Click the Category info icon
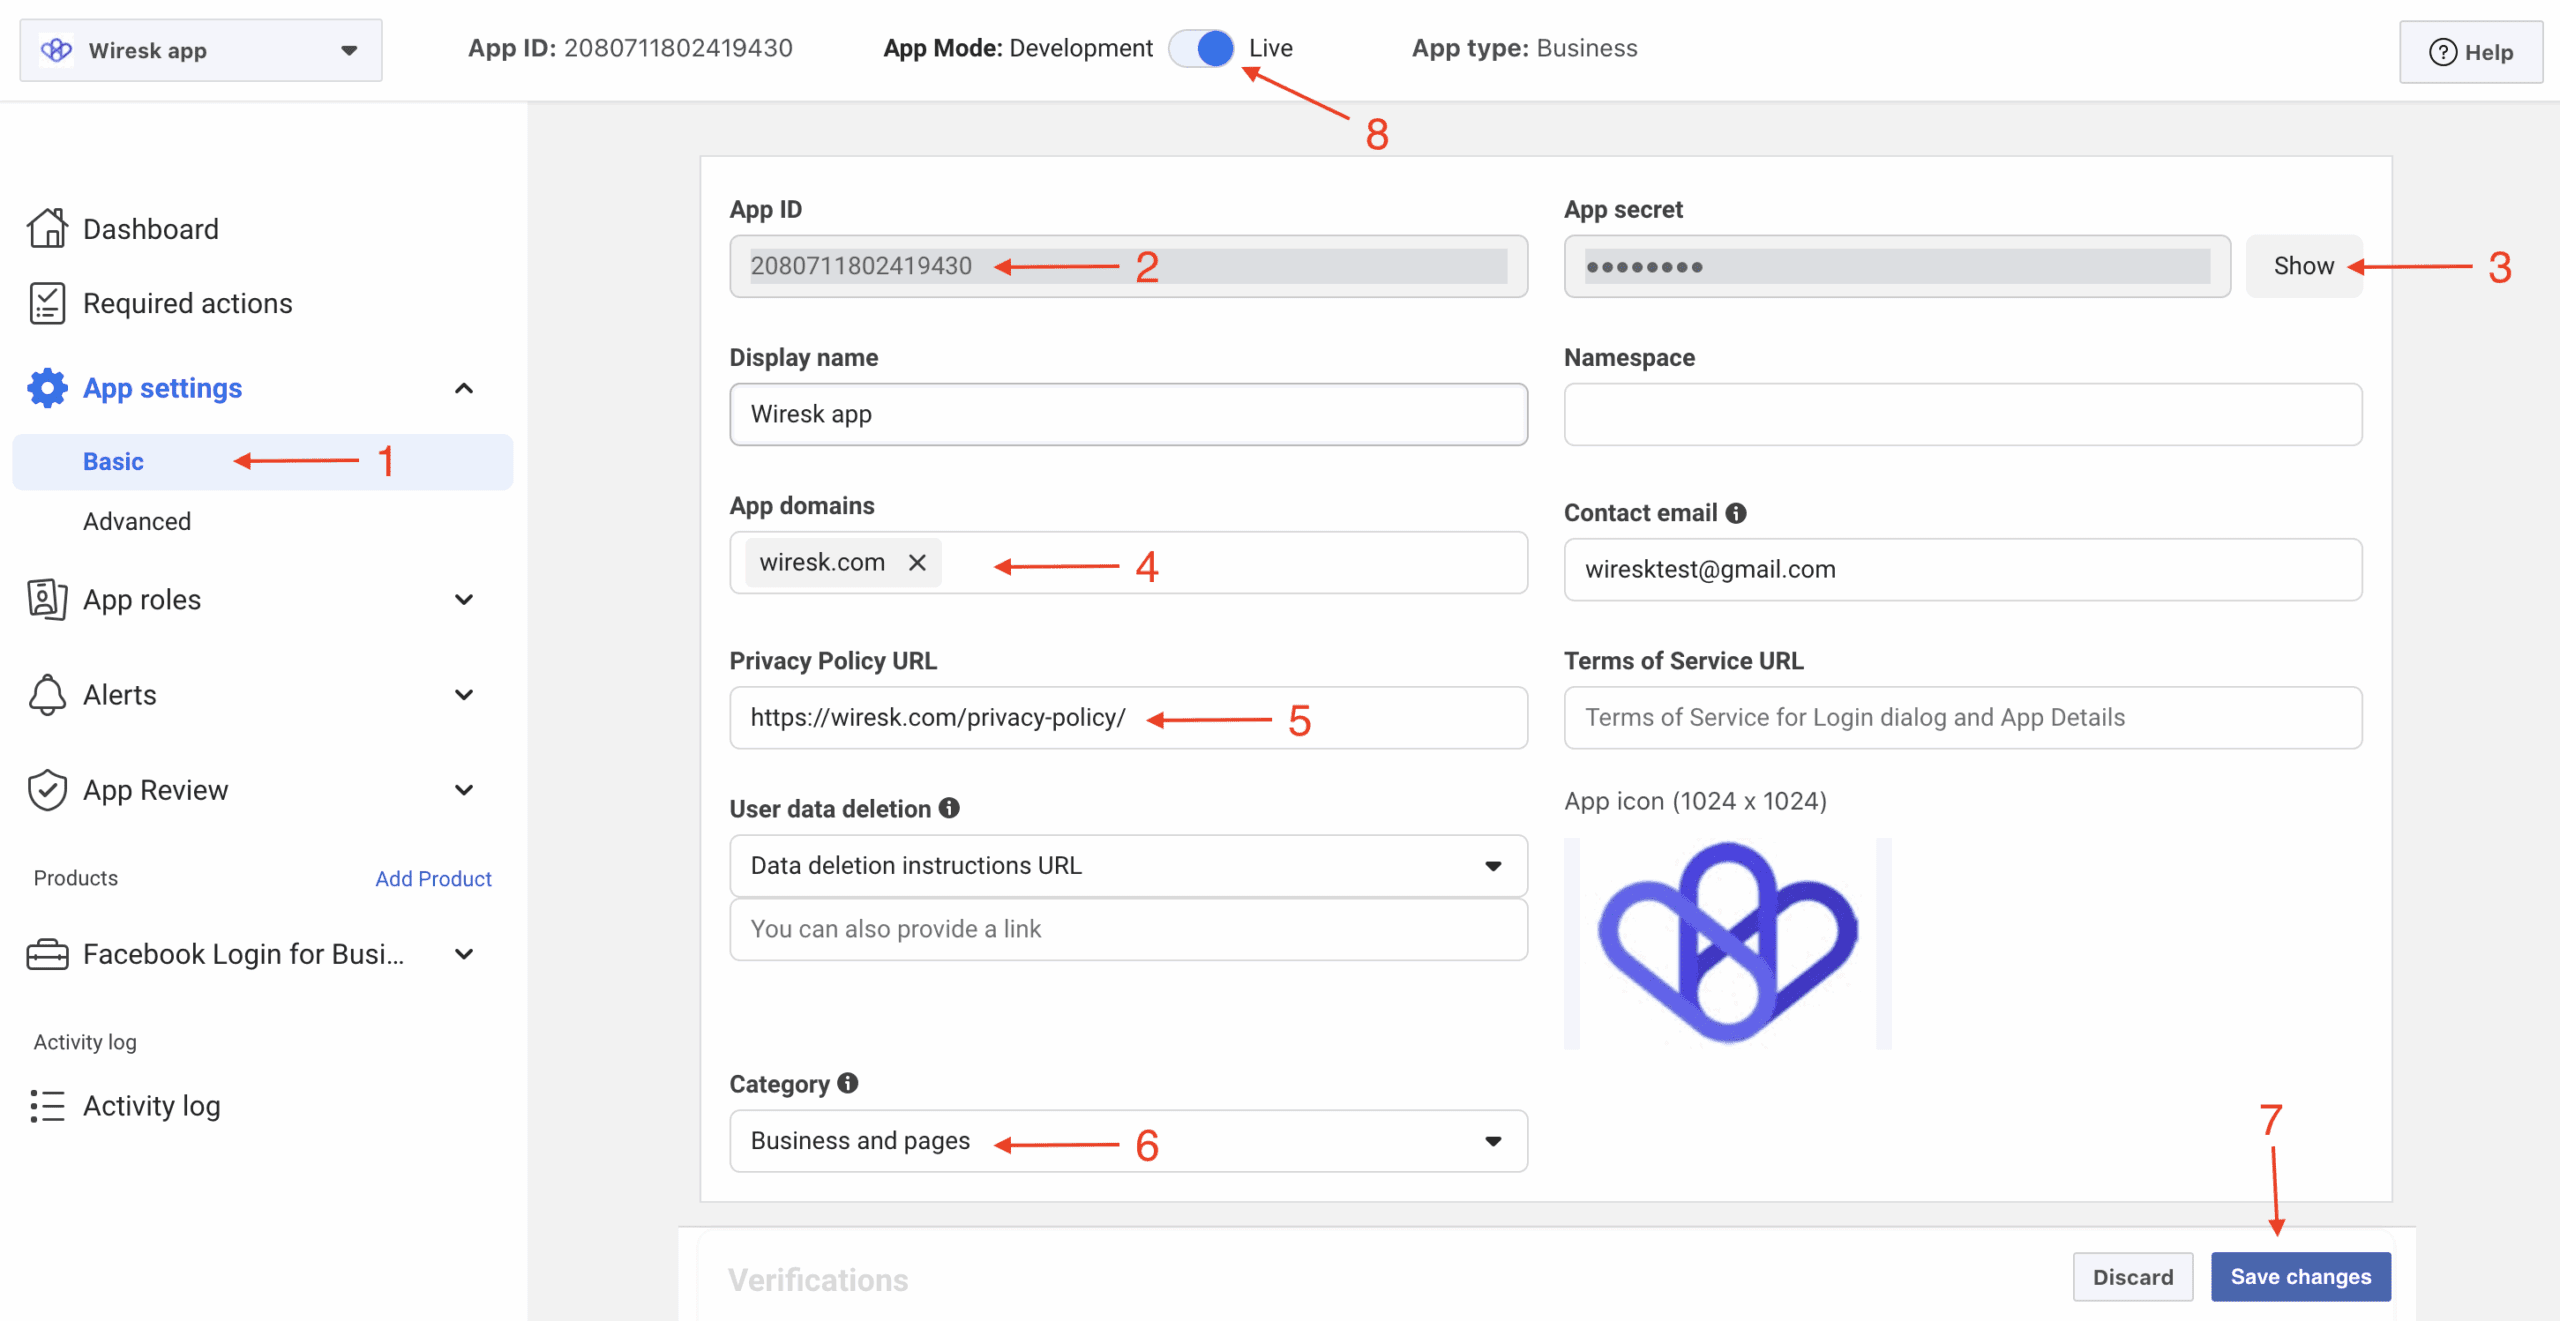Viewport: 2560px width, 1321px height. pyautogui.click(x=848, y=1083)
